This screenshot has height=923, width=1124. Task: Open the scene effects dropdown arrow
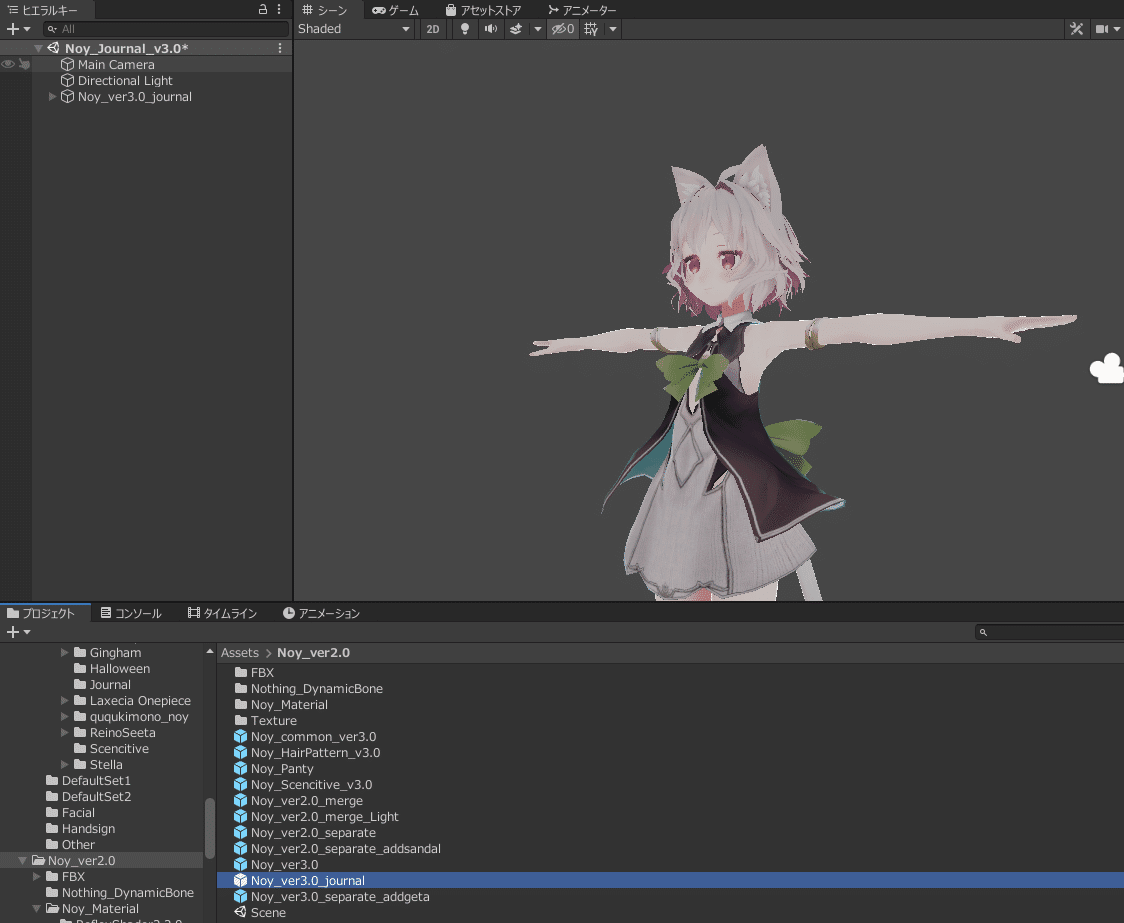(538, 29)
